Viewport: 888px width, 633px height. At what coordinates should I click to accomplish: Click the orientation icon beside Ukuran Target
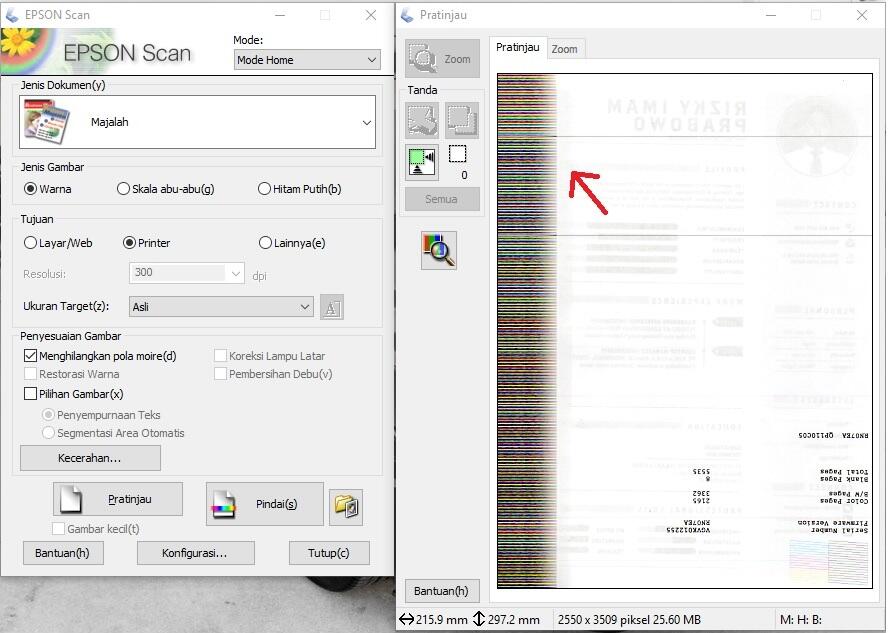[332, 307]
